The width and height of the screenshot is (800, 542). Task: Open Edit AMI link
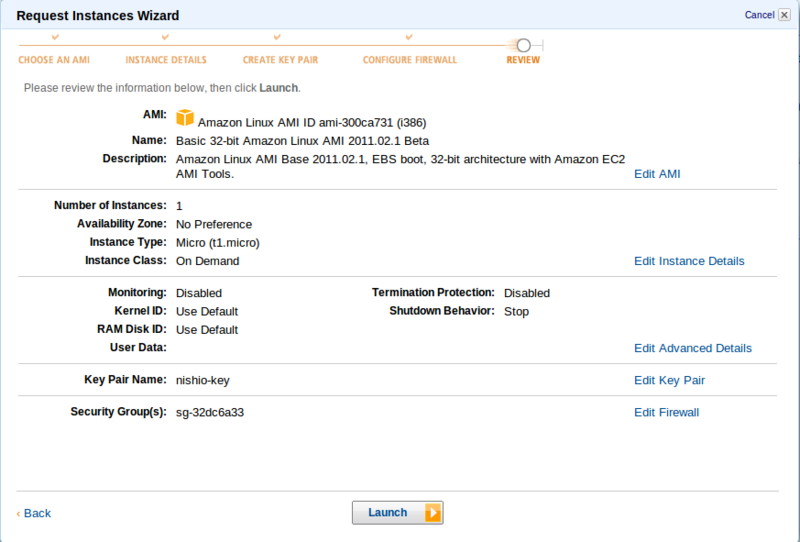click(657, 174)
